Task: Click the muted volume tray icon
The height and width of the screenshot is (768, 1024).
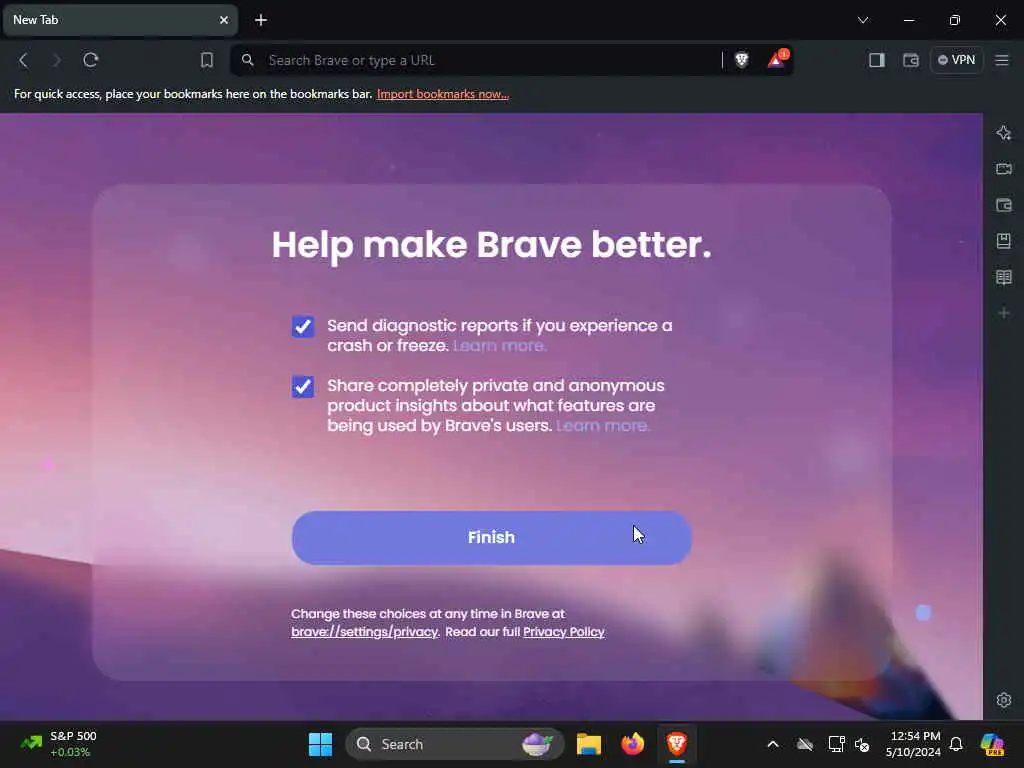Action: point(862,744)
